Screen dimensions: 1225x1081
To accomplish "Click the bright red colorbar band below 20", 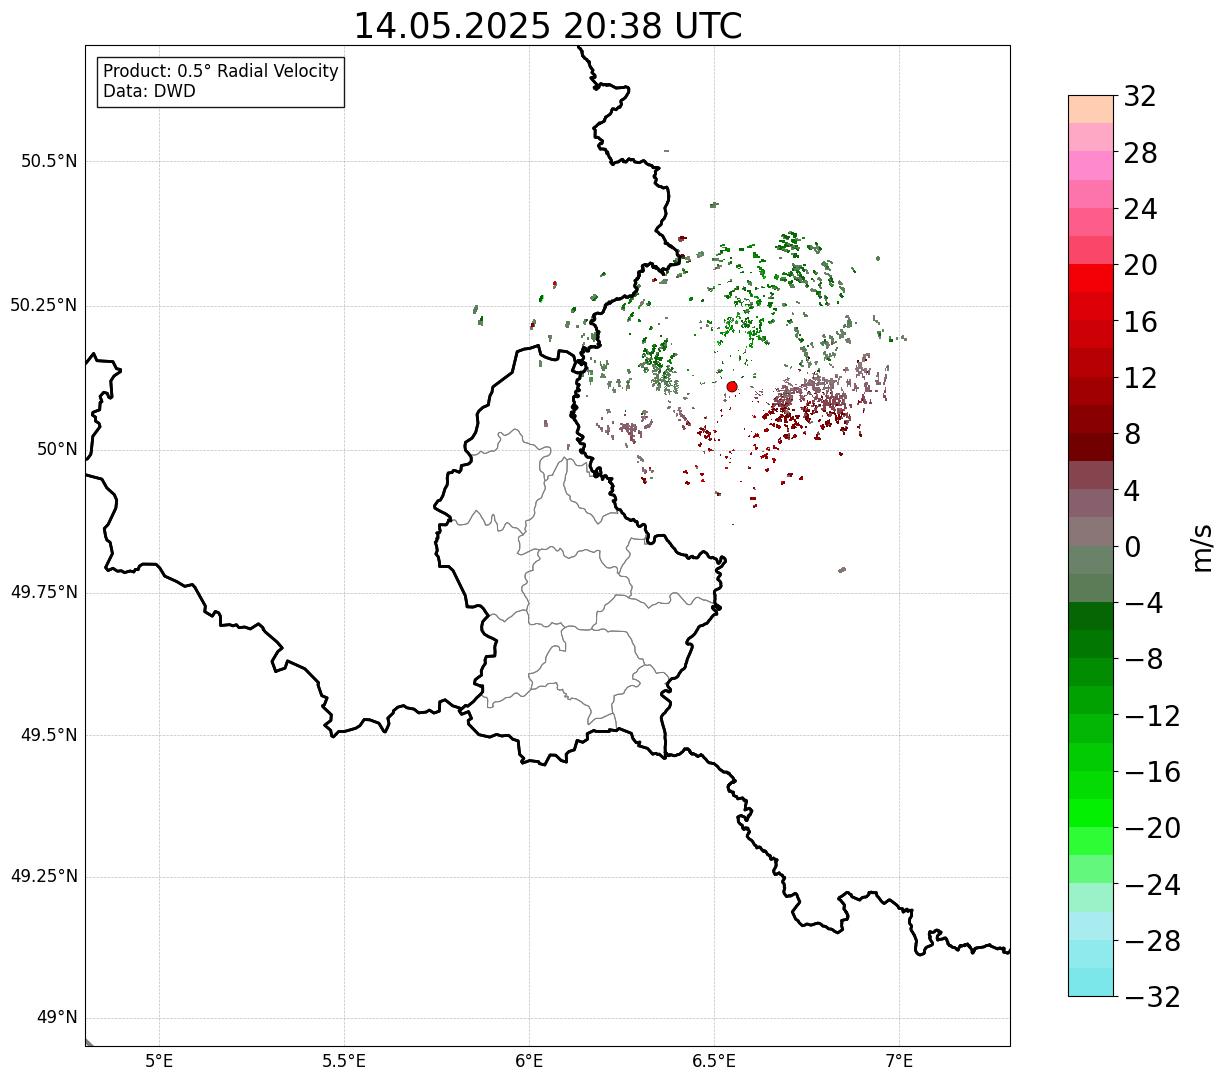I will coord(1091,279).
